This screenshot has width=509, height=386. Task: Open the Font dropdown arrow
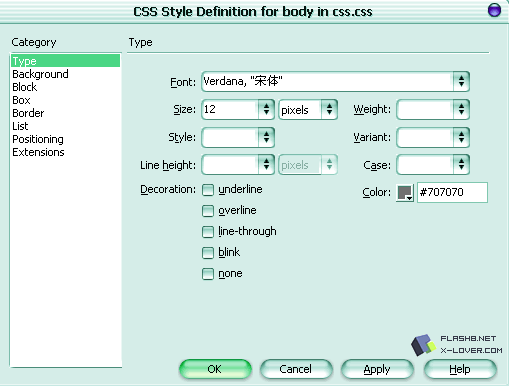click(x=461, y=81)
